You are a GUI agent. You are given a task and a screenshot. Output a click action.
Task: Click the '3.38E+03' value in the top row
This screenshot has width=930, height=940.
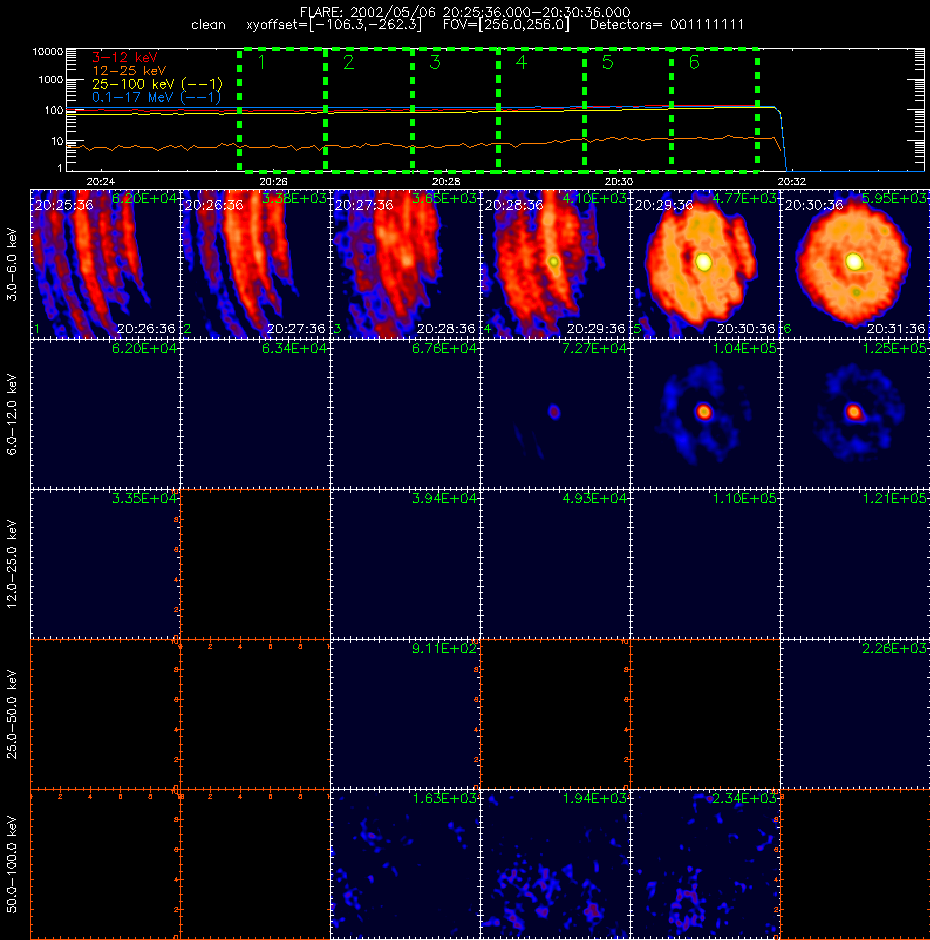pos(294,198)
